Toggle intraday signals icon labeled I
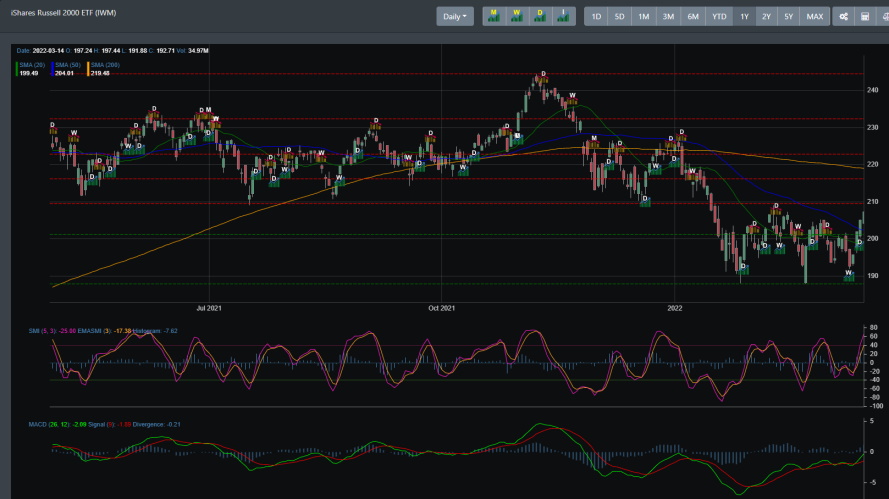This screenshot has width=889, height=499. click(564, 16)
